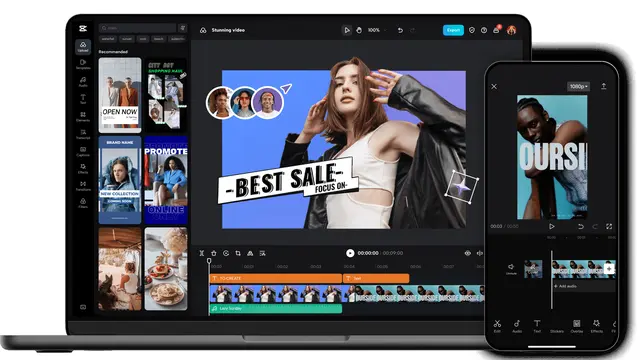640x360 pixels.
Task: Select the hand pan tool
Action: [359, 30]
